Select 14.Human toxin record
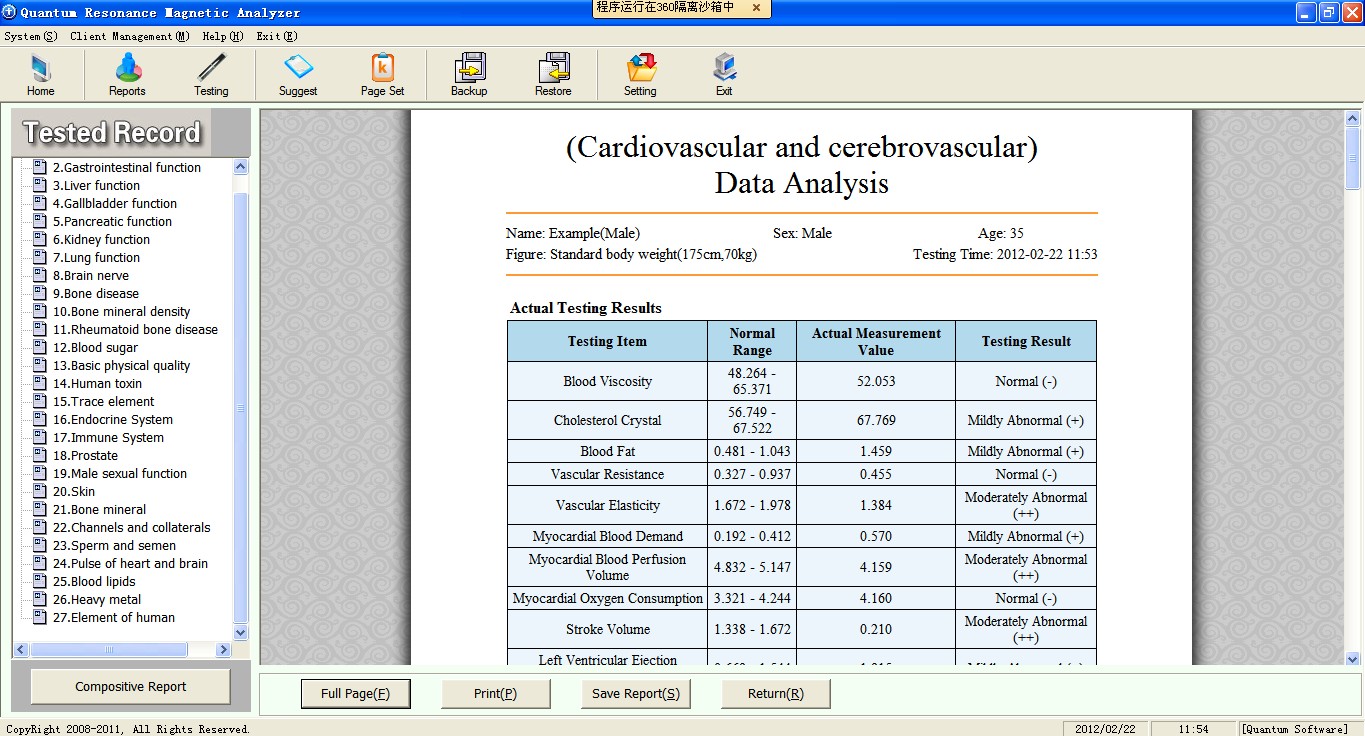The image size is (1365, 736). pyautogui.click(x=97, y=383)
